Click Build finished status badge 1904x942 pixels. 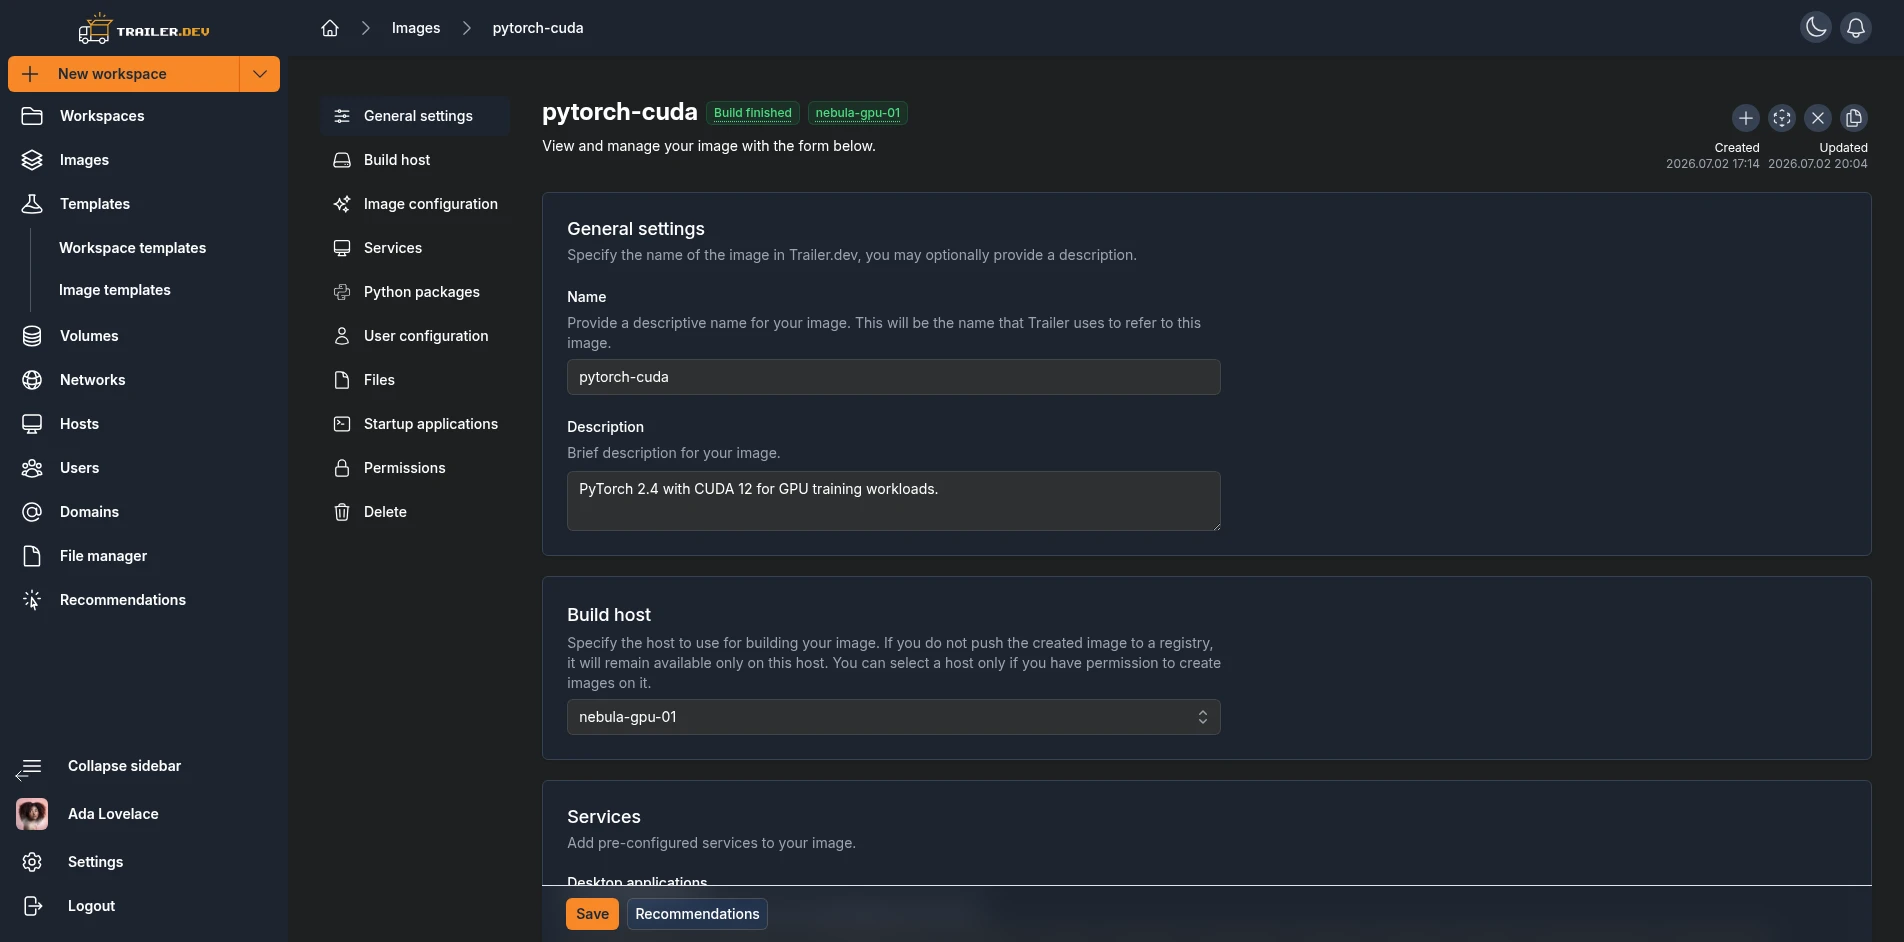[753, 113]
